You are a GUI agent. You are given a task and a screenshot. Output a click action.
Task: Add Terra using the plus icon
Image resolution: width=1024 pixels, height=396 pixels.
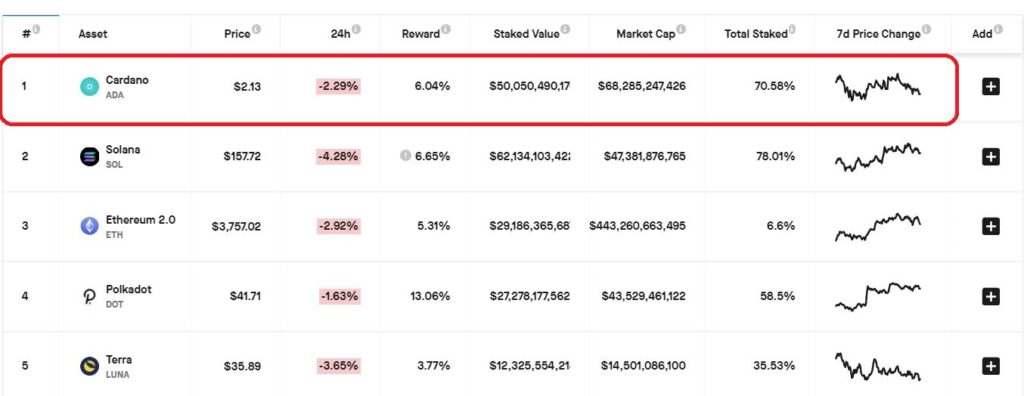coord(991,367)
